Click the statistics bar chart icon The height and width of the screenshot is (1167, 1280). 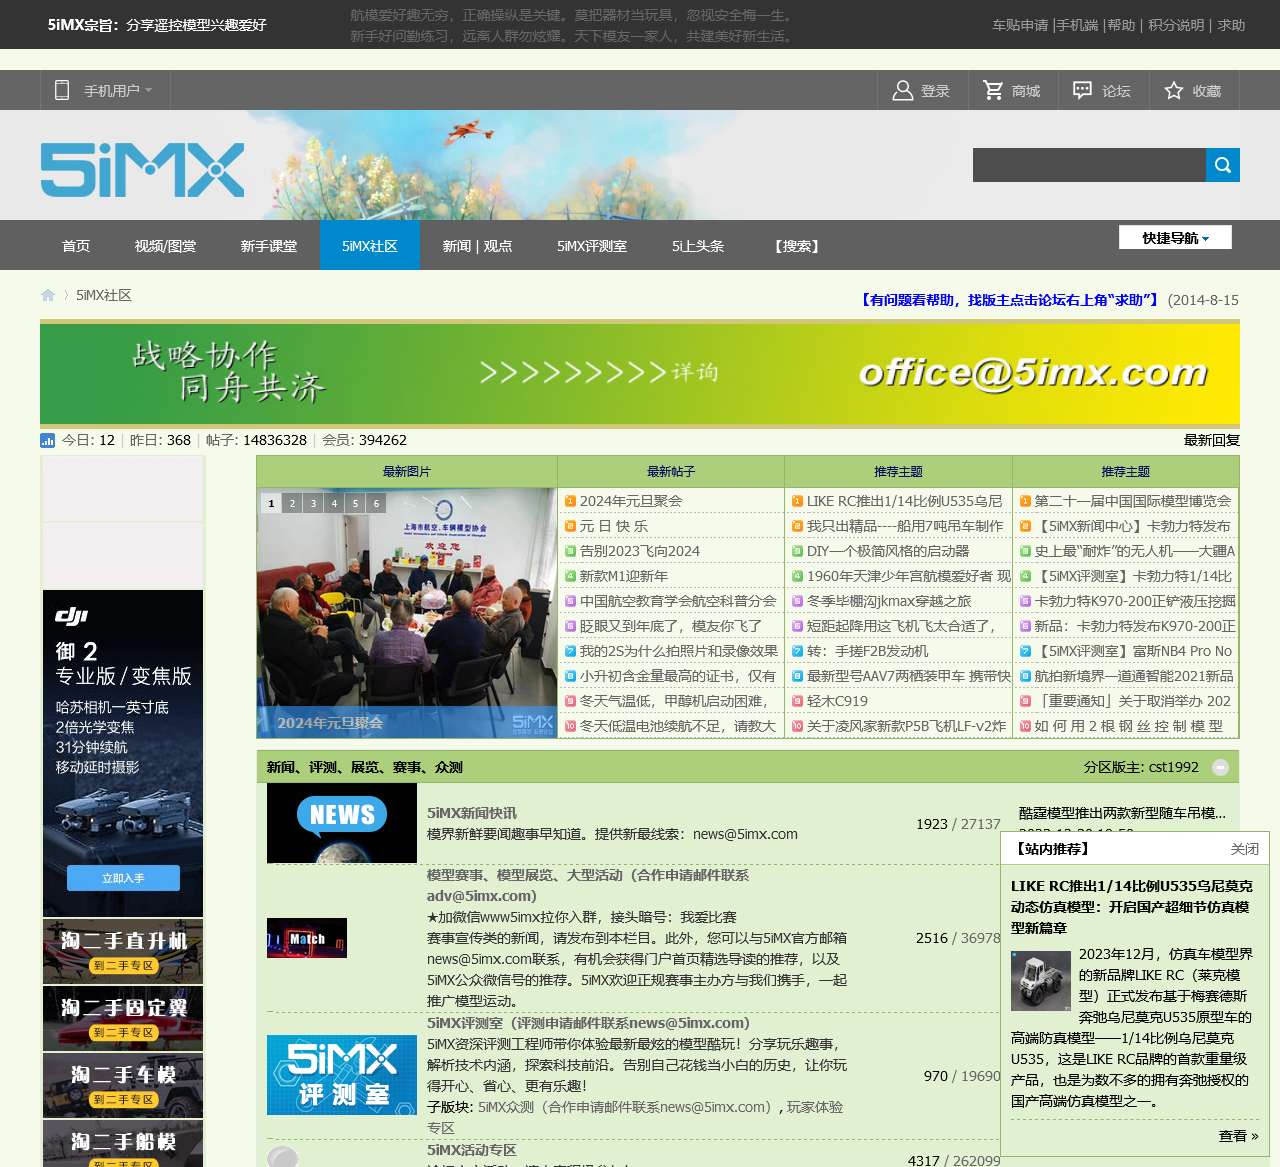pos(47,440)
